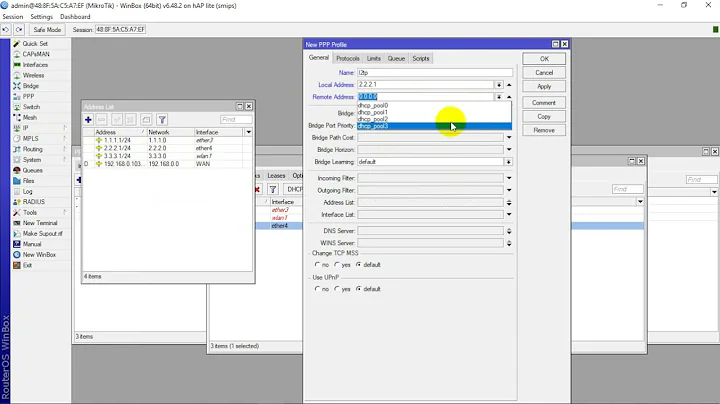Screen dimensions: 720x404
Task: Click Remove button in PPP Profile
Action: 544,130
